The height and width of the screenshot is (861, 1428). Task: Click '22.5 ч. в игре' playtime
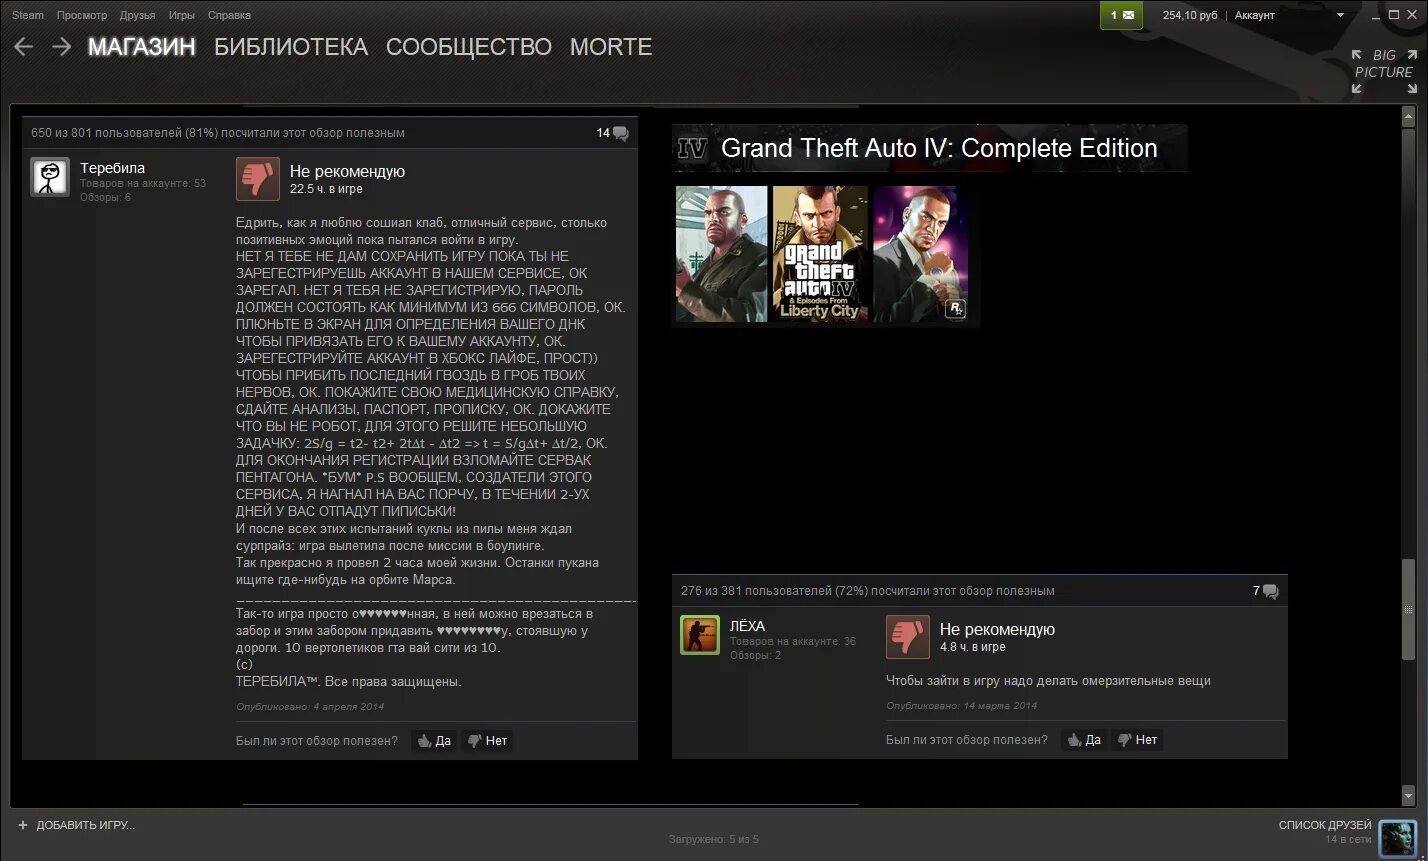[x=326, y=189]
